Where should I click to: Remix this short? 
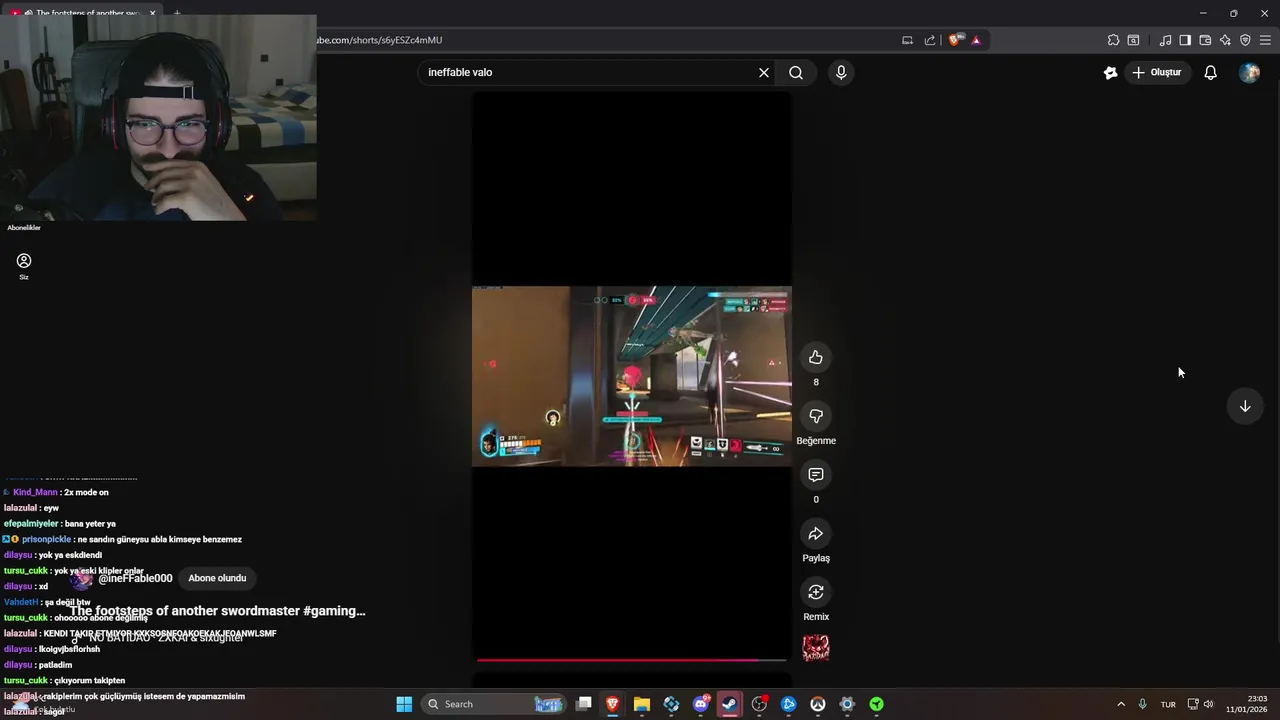[816, 592]
